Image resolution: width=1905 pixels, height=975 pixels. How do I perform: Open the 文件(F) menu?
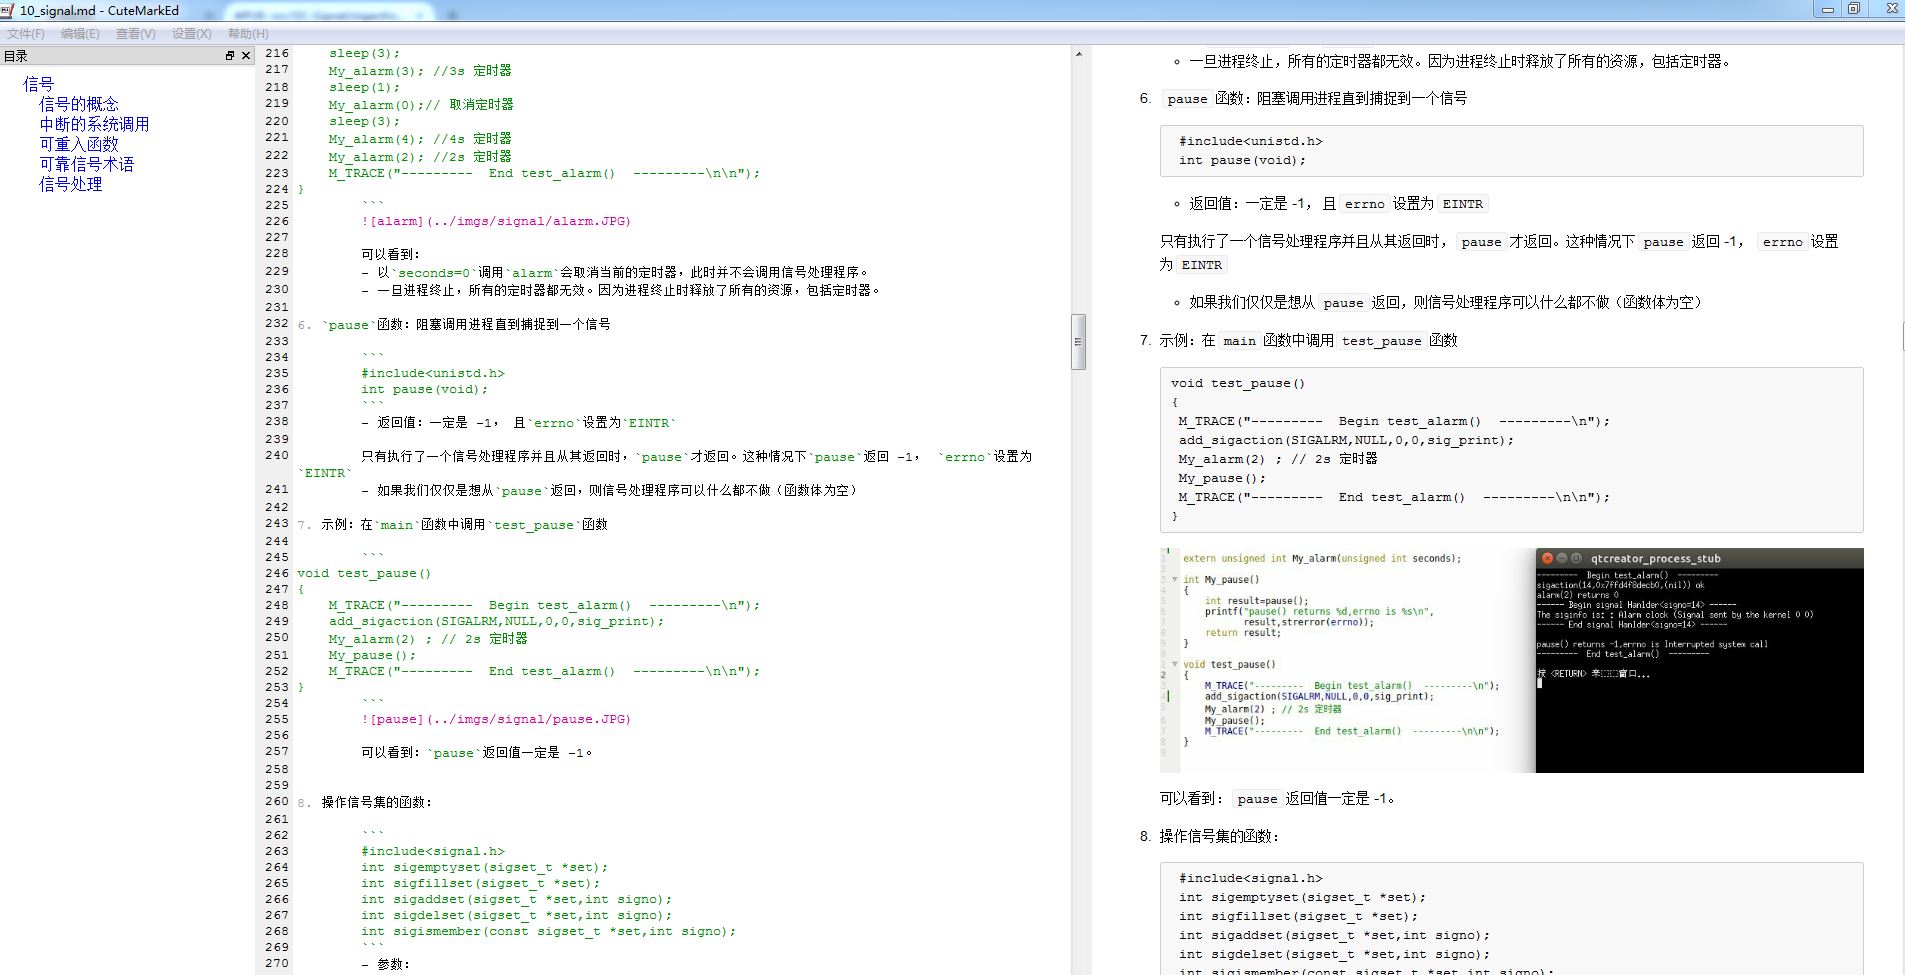pos(26,33)
